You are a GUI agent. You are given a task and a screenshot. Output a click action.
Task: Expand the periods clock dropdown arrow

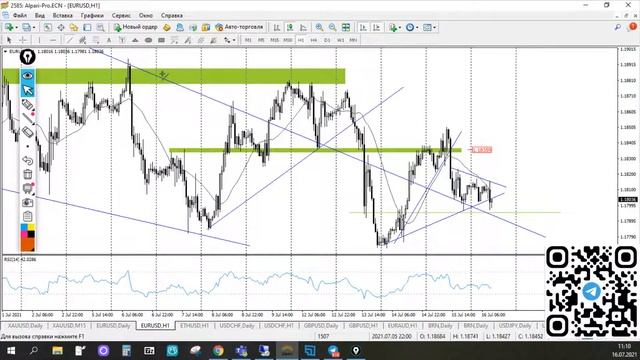click(417, 27)
